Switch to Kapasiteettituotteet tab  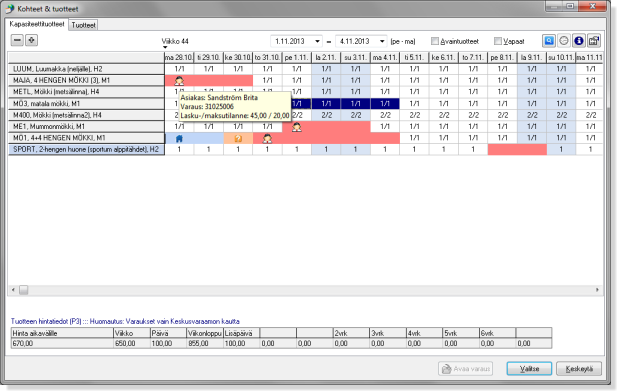[37, 24]
